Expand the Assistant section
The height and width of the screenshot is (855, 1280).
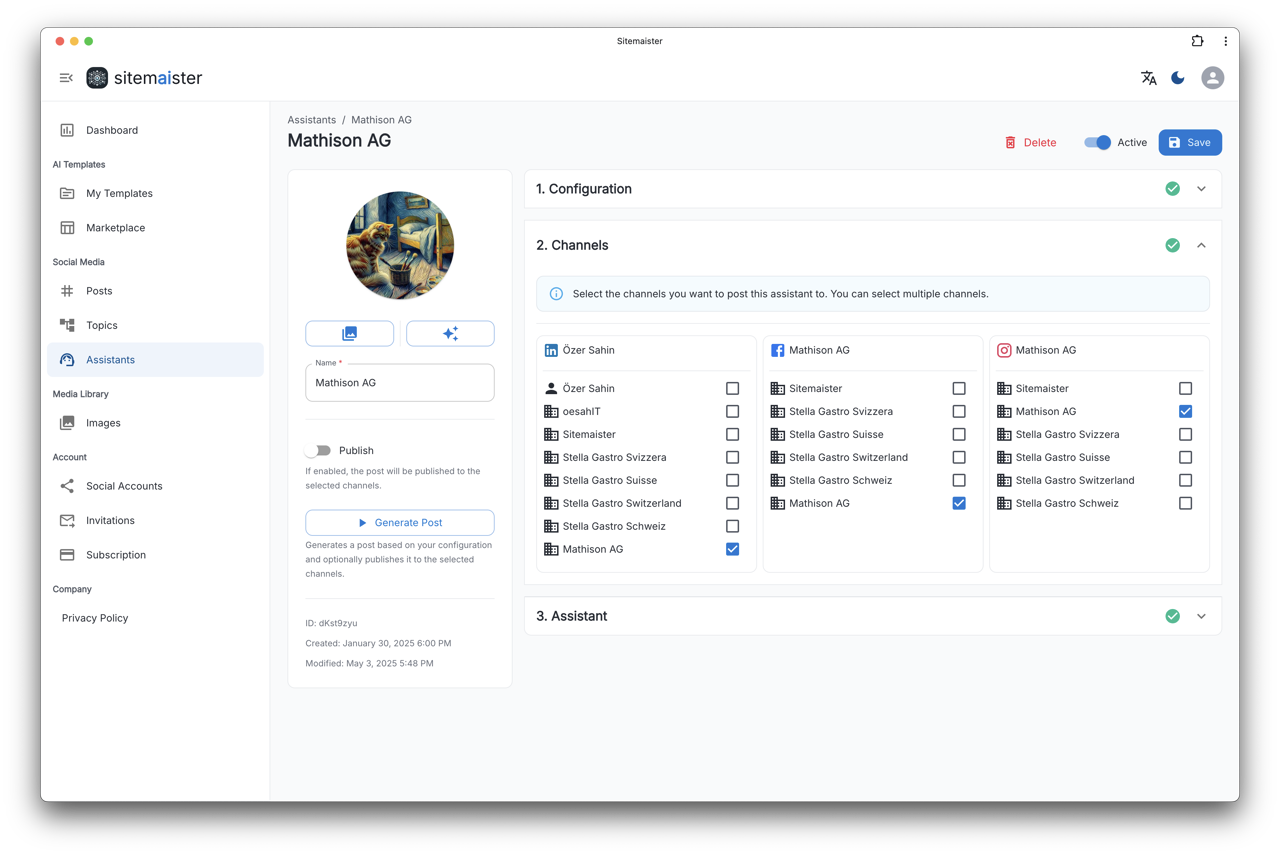click(x=1201, y=616)
